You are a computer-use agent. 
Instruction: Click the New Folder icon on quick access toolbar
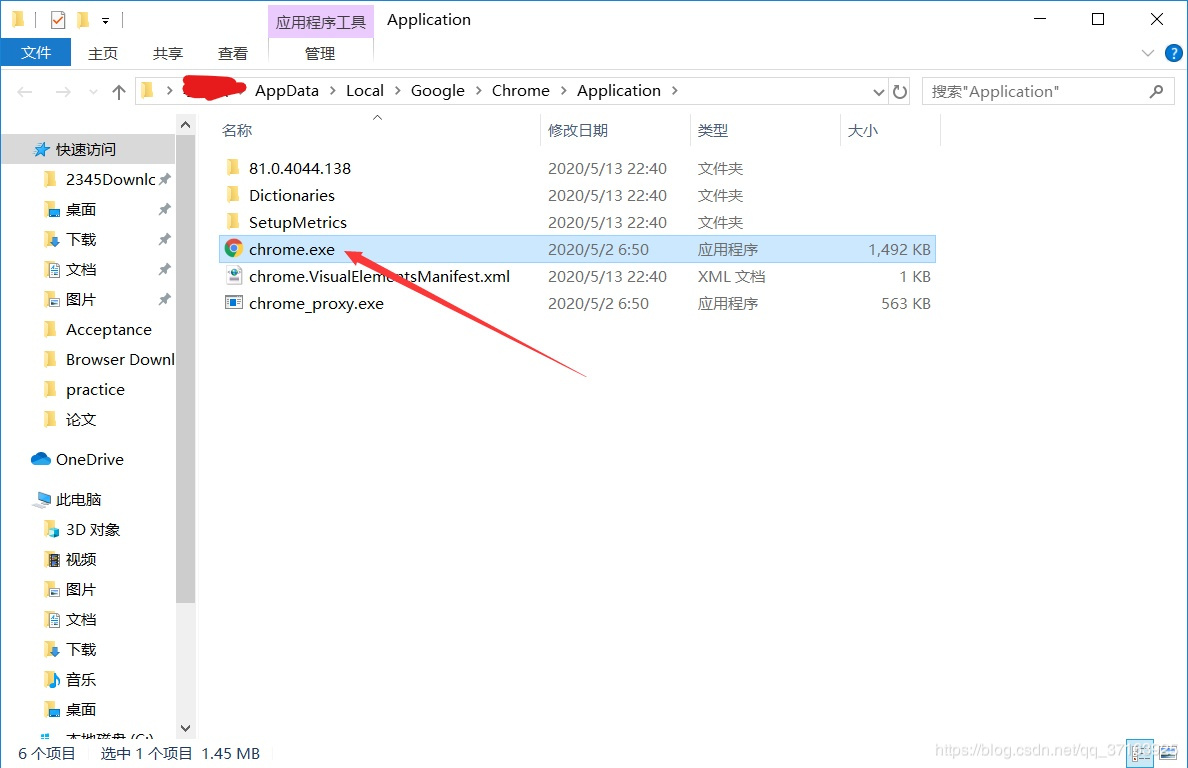point(82,18)
